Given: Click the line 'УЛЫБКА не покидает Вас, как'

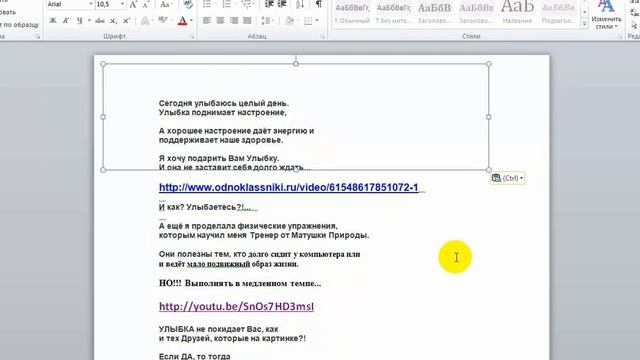Looking at the screenshot, I should (218, 329).
